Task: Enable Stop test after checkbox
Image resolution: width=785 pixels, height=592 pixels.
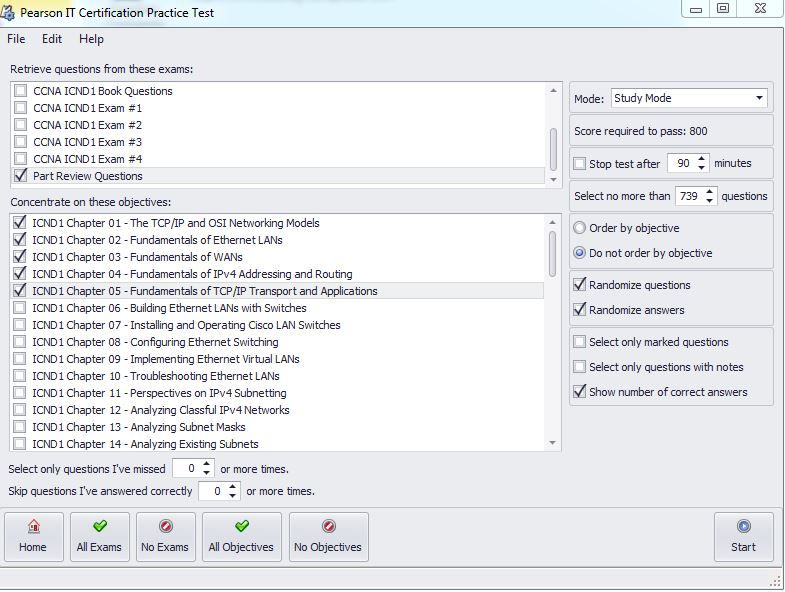Action: [x=579, y=164]
